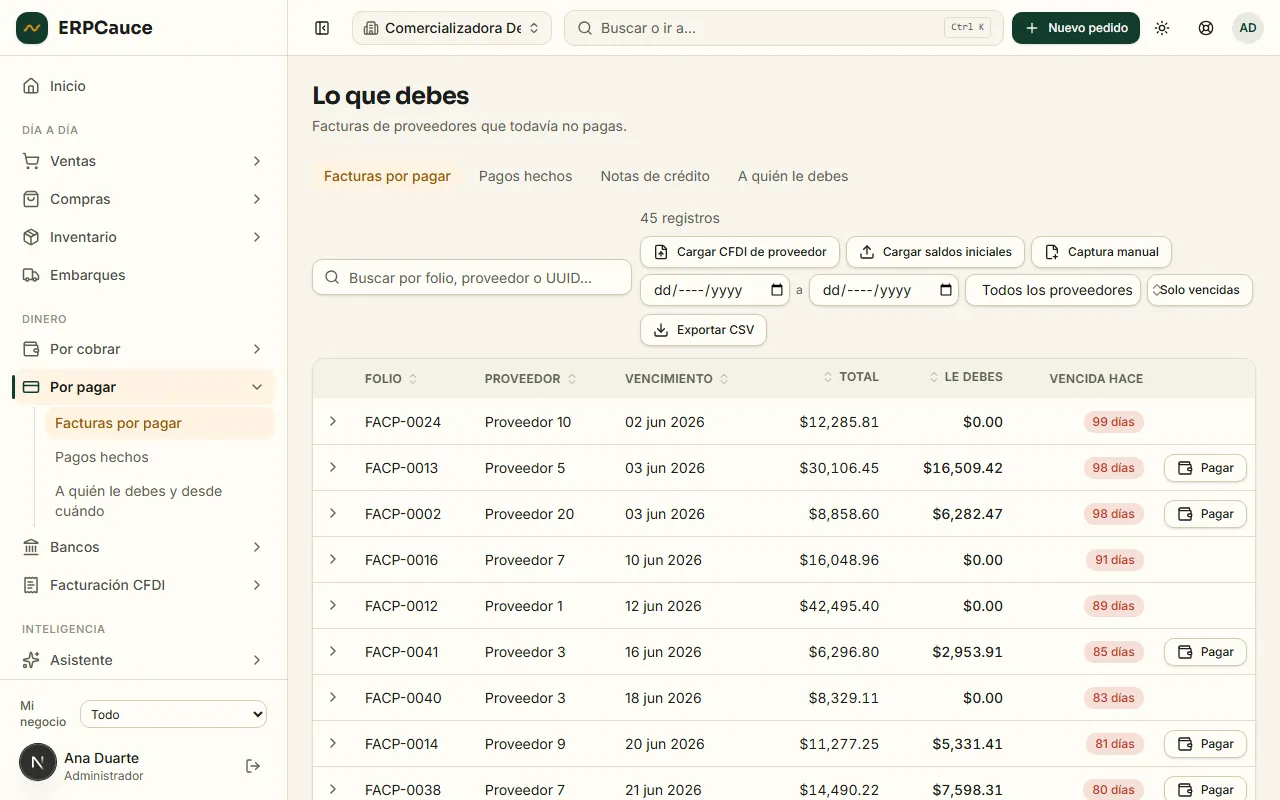Click the log out icon next to Ana Duarte
Viewport: 1280px width, 800px height.
pyautogui.click(x=253, y=766)
